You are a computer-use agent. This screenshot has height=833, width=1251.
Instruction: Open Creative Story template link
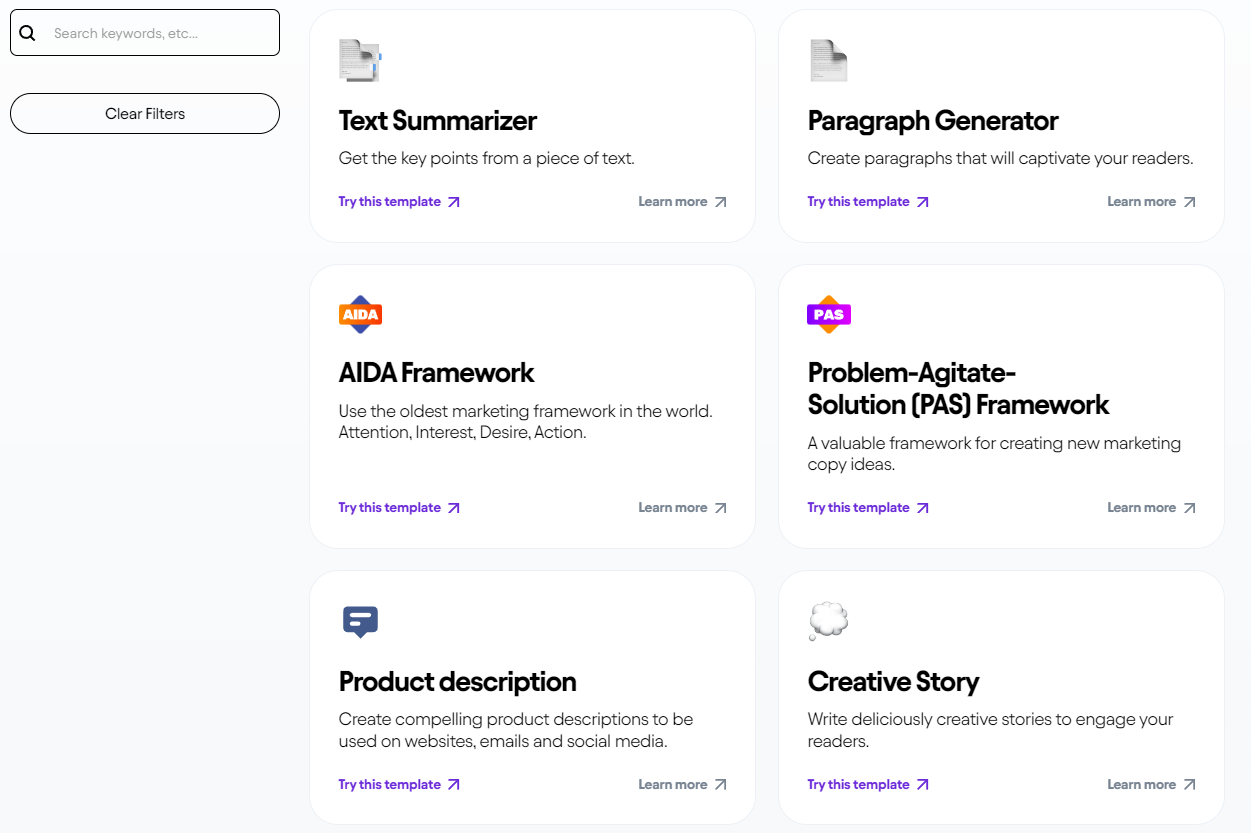point(868,784)
